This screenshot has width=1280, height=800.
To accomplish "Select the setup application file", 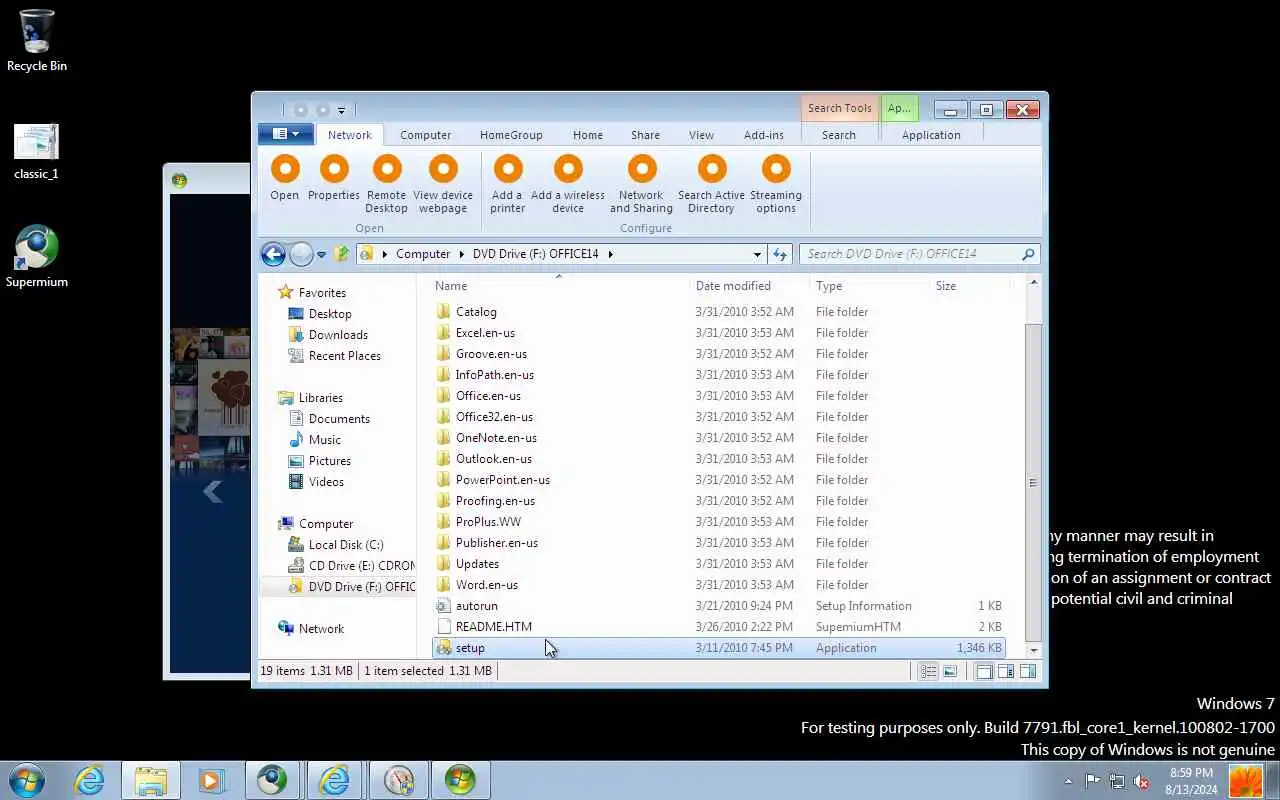I will point(718,648).
